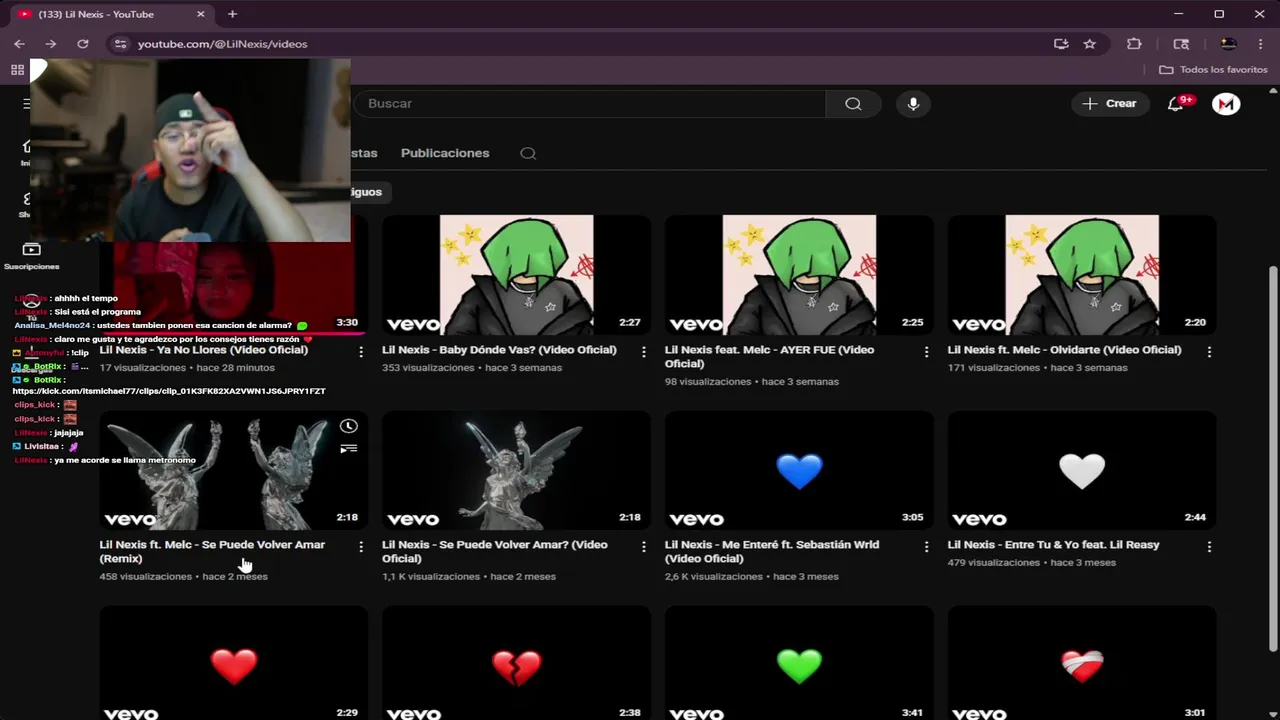This screenshot has width=1280, height=720.
Task: Open a new browser tab
Action: point(232,14)
